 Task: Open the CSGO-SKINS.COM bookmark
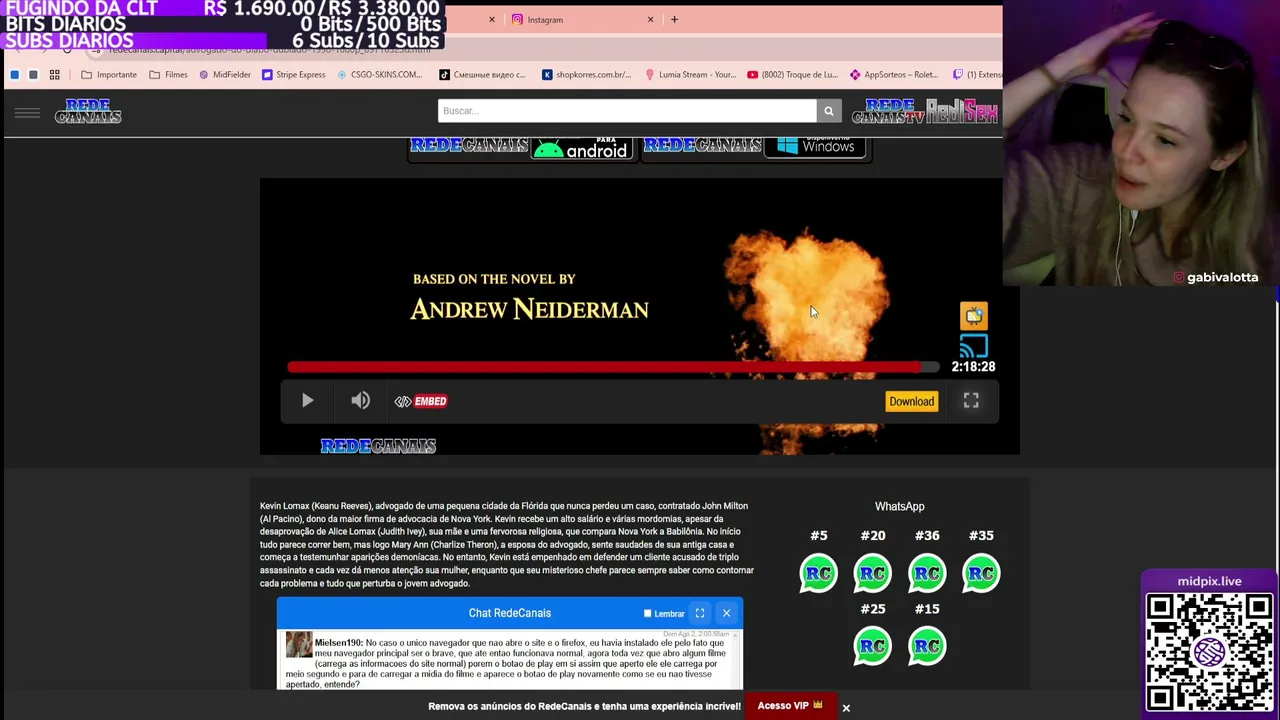[x=379, y=75]
